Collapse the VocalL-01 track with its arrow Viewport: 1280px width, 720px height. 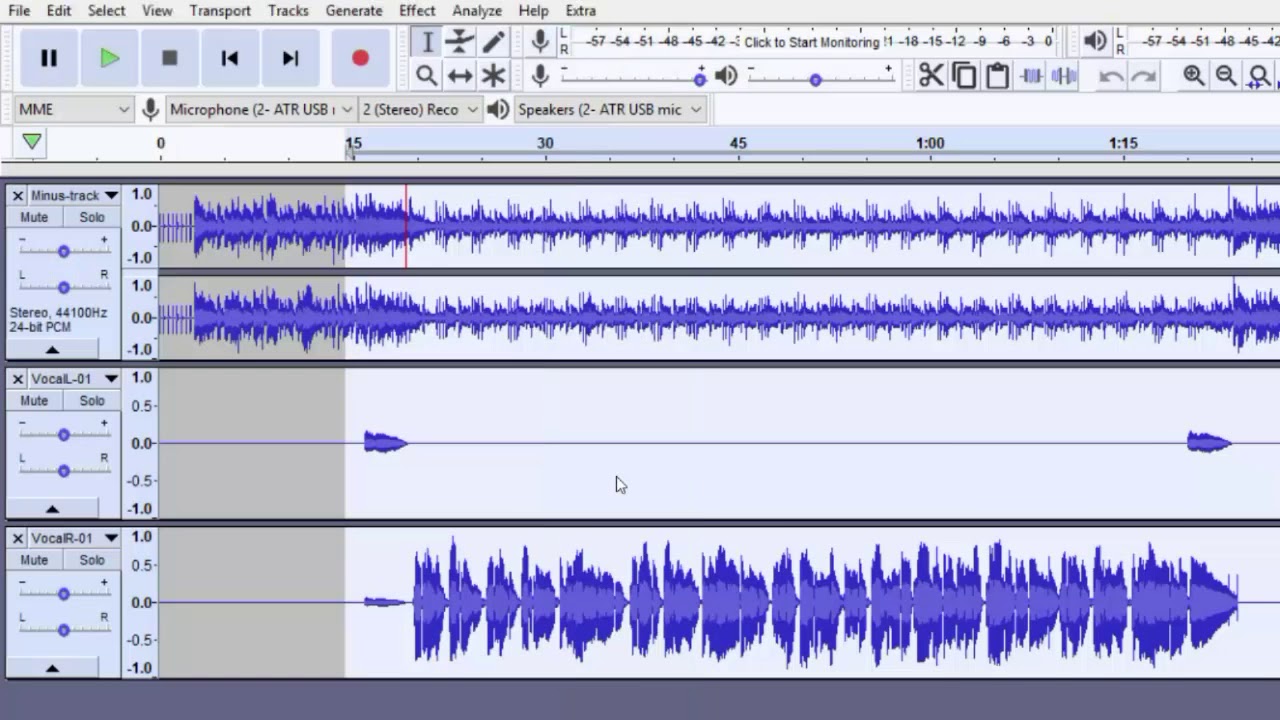[x=52, y=508]
